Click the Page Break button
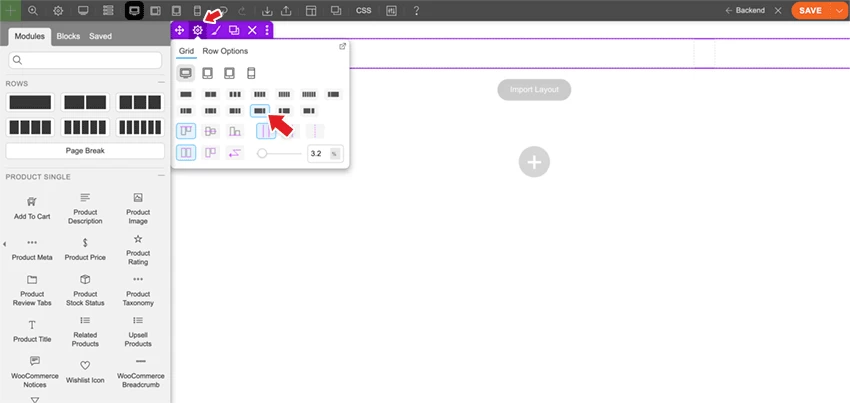 point(85,151)
